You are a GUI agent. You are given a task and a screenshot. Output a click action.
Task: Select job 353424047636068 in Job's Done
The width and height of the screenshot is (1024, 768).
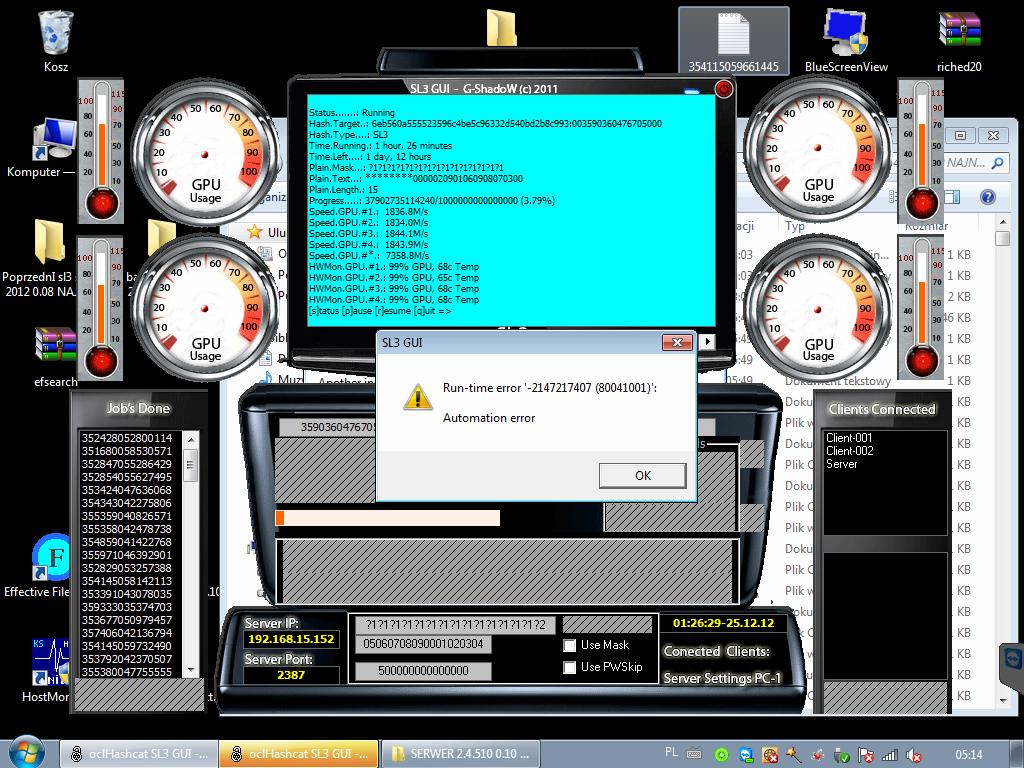pos(127,490)
